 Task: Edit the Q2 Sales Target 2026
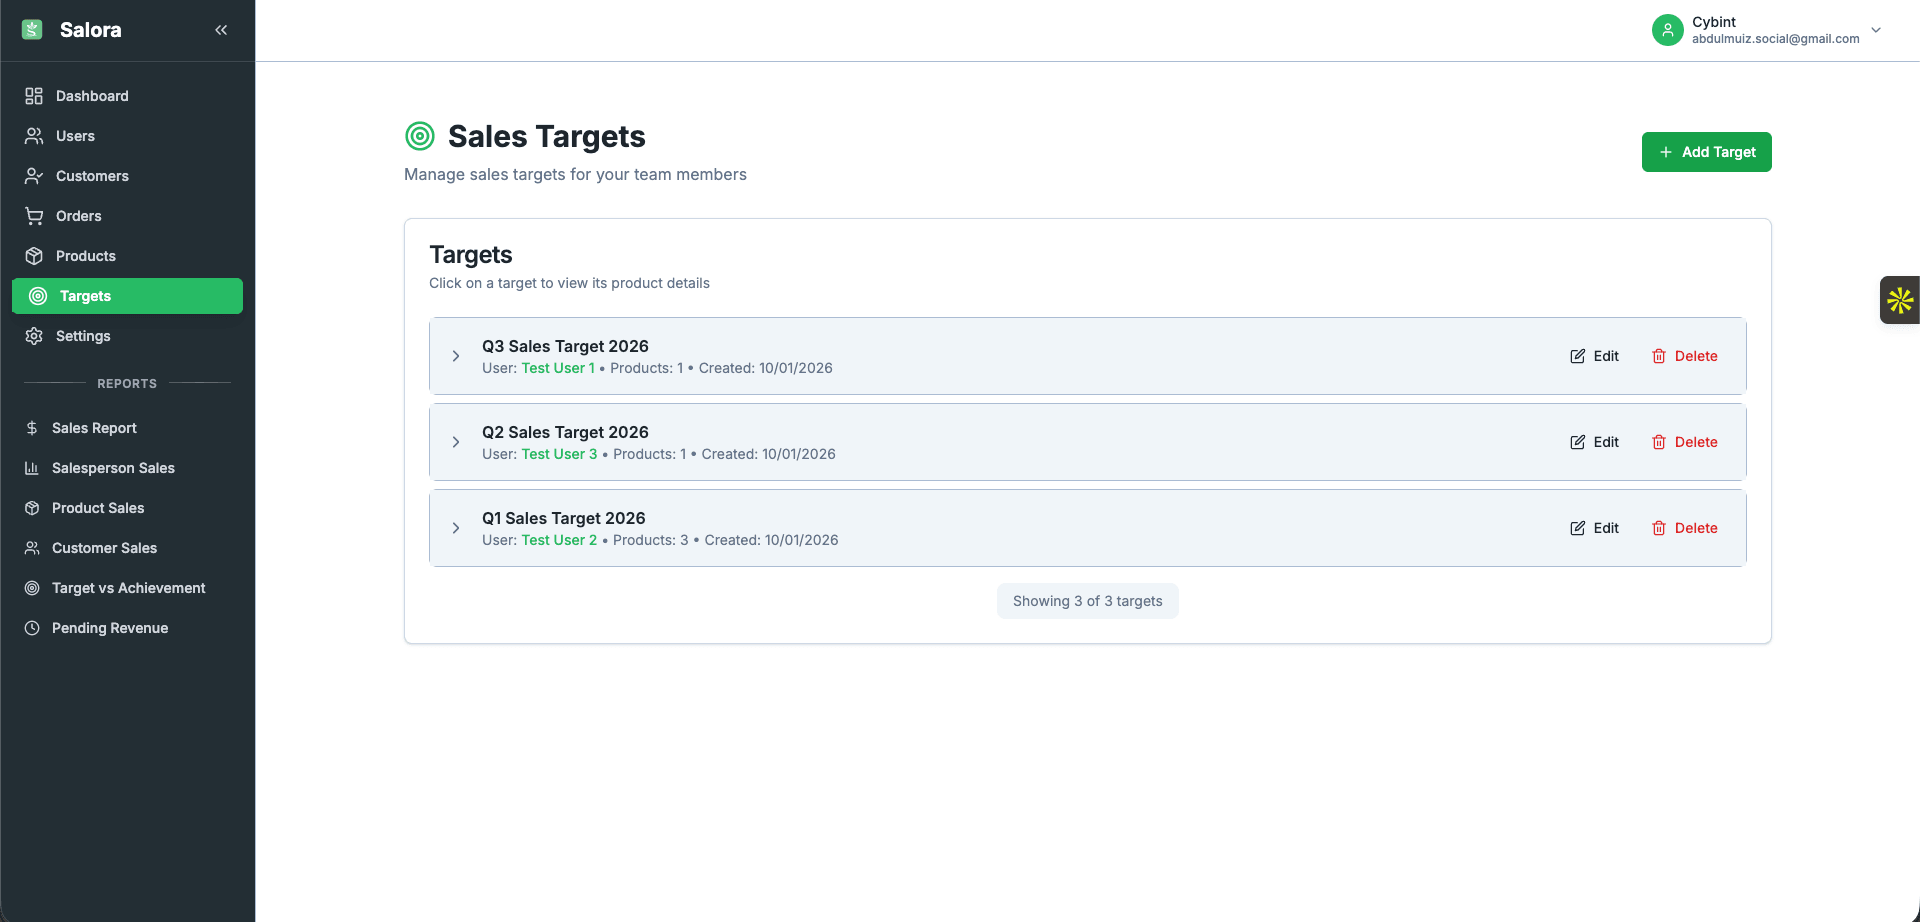pyautogui.click(x=1594, y=441)
